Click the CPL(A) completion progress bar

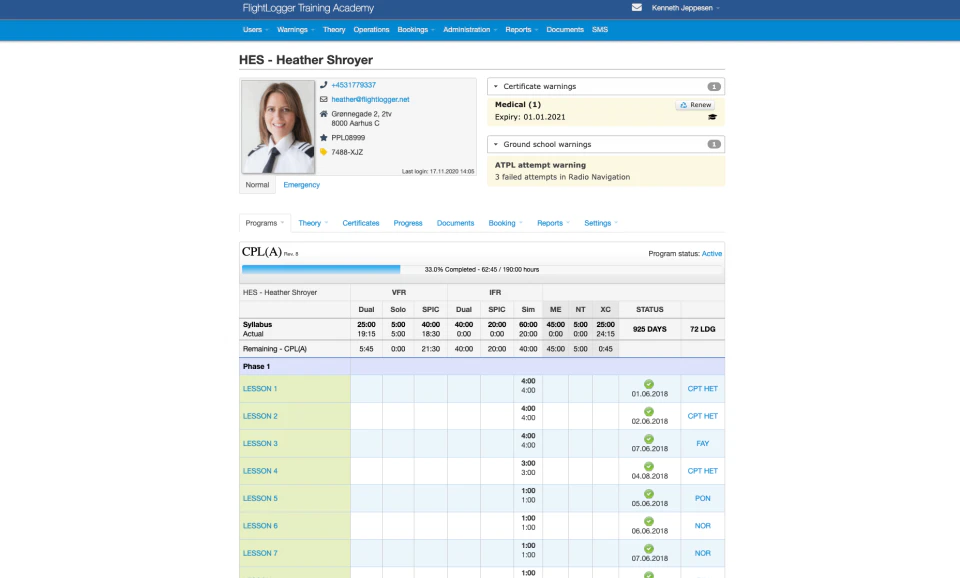320,269
